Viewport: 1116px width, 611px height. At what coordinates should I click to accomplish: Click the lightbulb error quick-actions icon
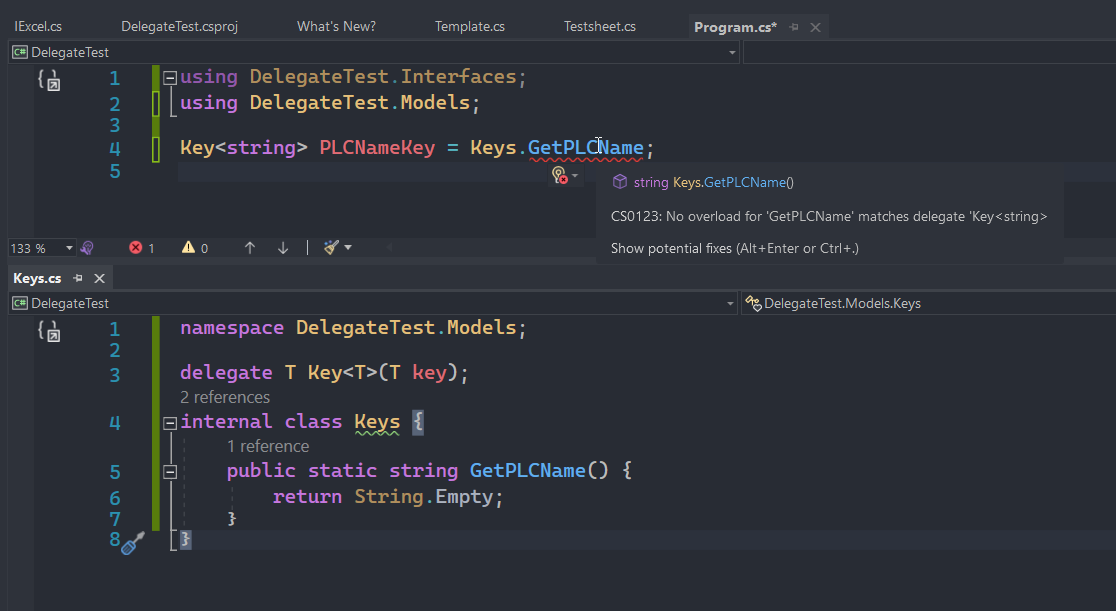(560, 175)
